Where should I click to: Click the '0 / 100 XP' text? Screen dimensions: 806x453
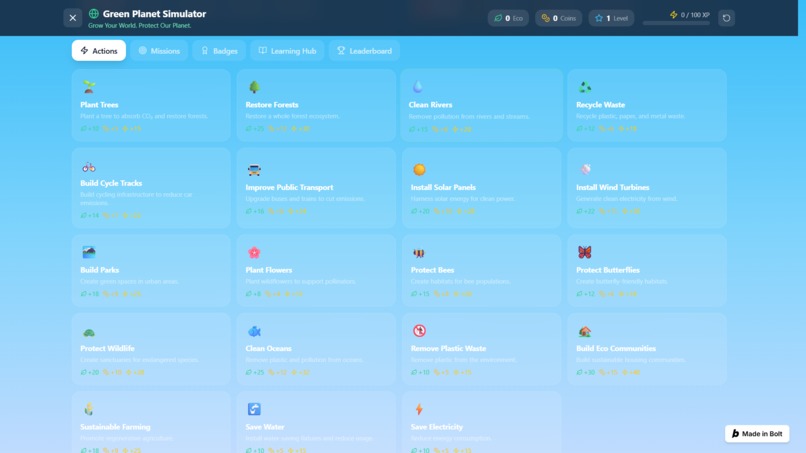click(695, 15)
